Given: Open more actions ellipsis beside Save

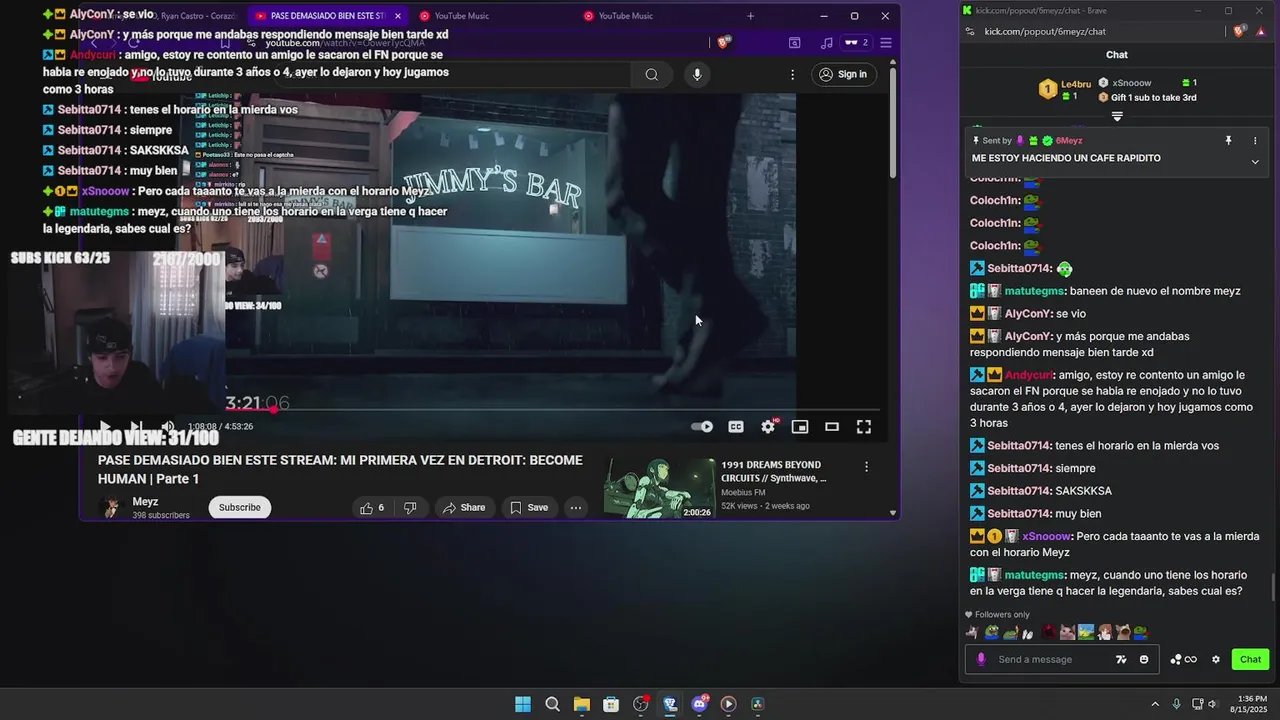Looking at the screenshot, I should pyautogui.click(x=575, y=507).
